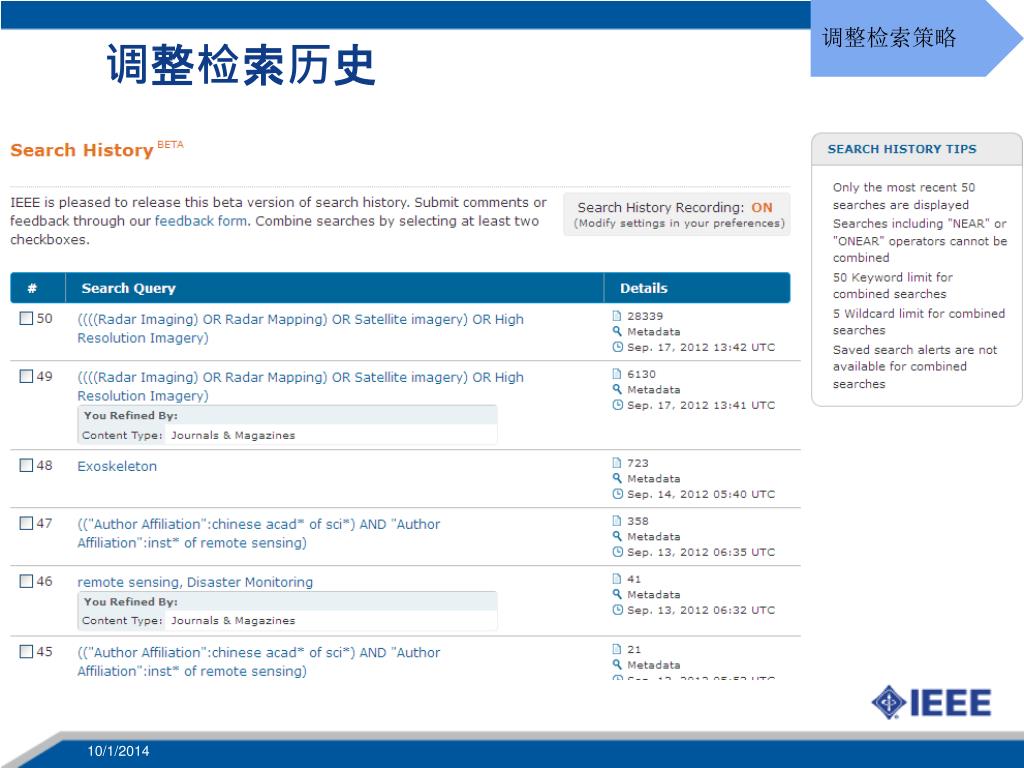1024x768 pixels.
Task: Click the magnifier icon in search 49 details
Action: [x=616, y=389]
